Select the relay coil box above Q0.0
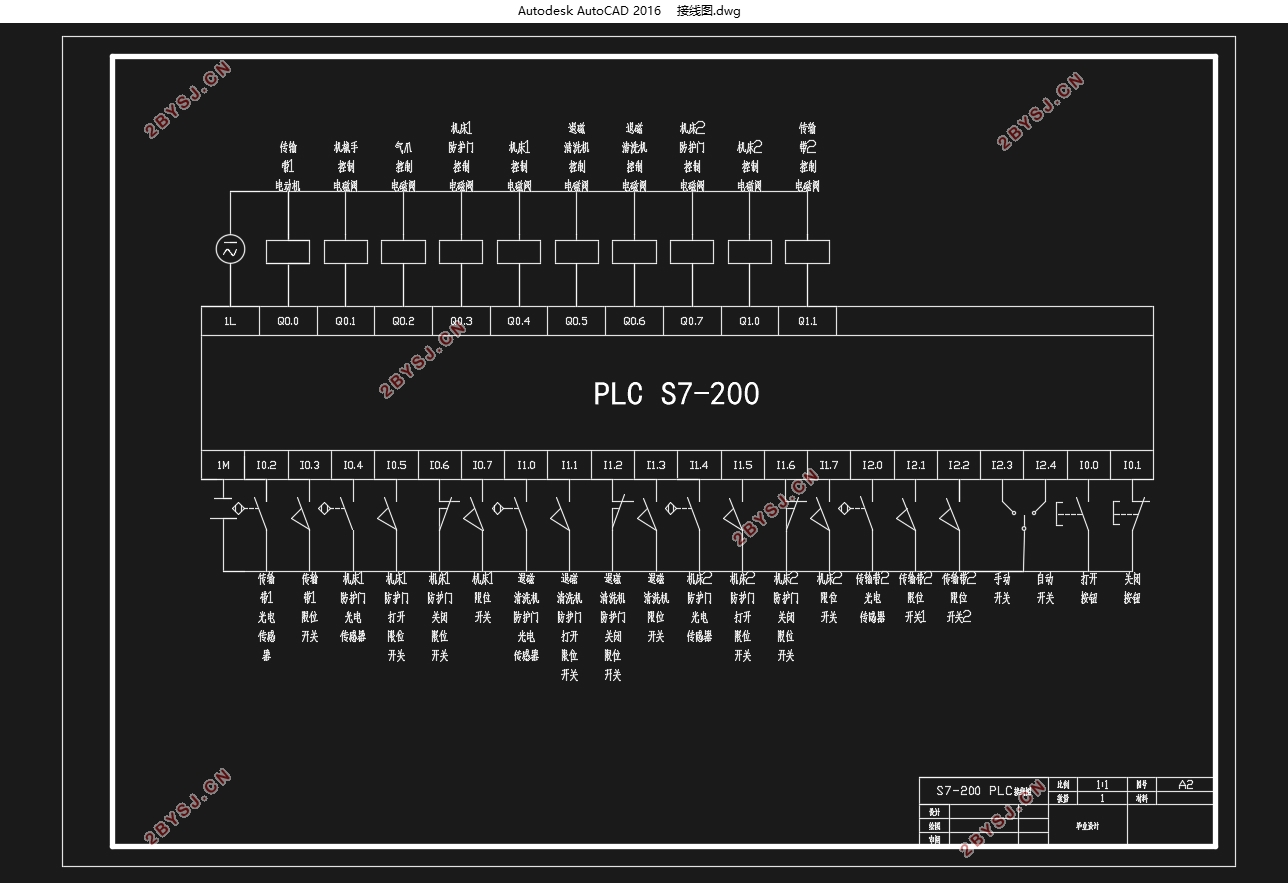This screenshot has width=1288, height=883. pyautogui.click(x=287, y=252)
